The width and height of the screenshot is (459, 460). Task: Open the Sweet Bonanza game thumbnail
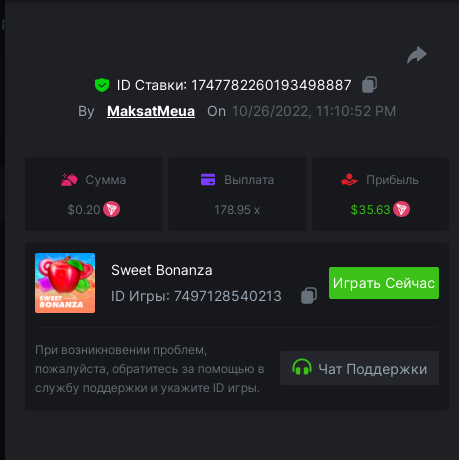point(65,283)
